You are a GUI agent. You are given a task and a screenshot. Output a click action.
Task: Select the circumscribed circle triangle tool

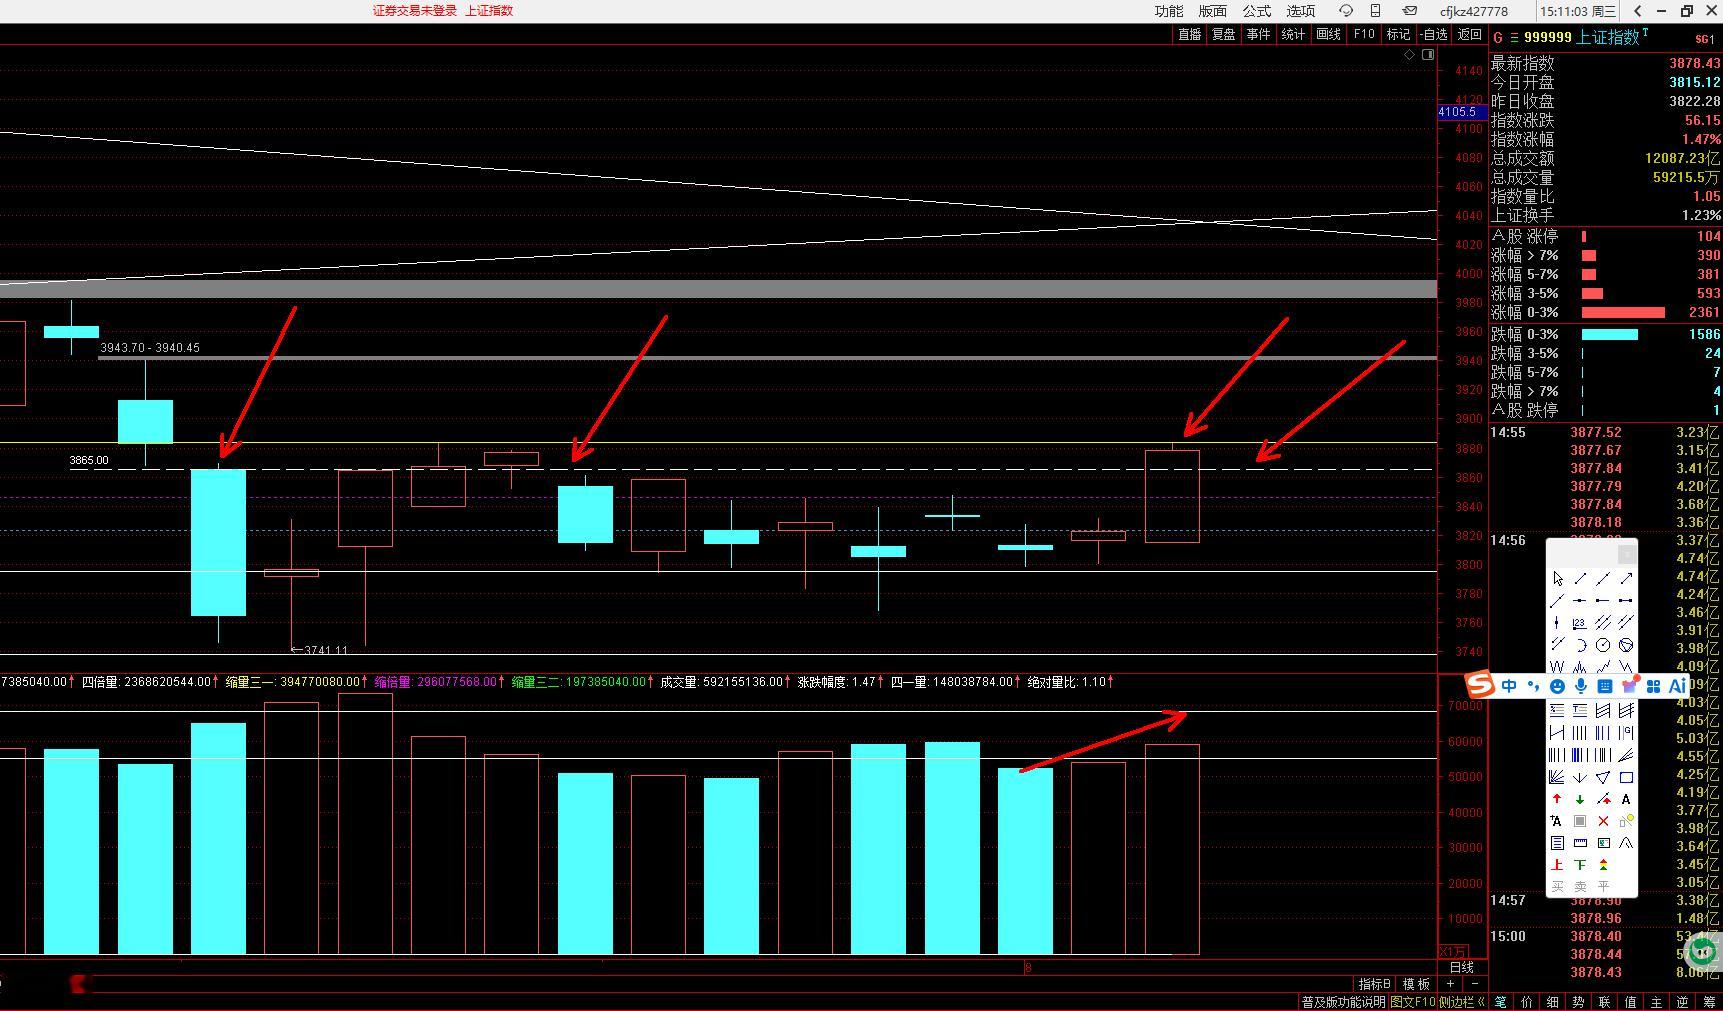point(1626,645)
